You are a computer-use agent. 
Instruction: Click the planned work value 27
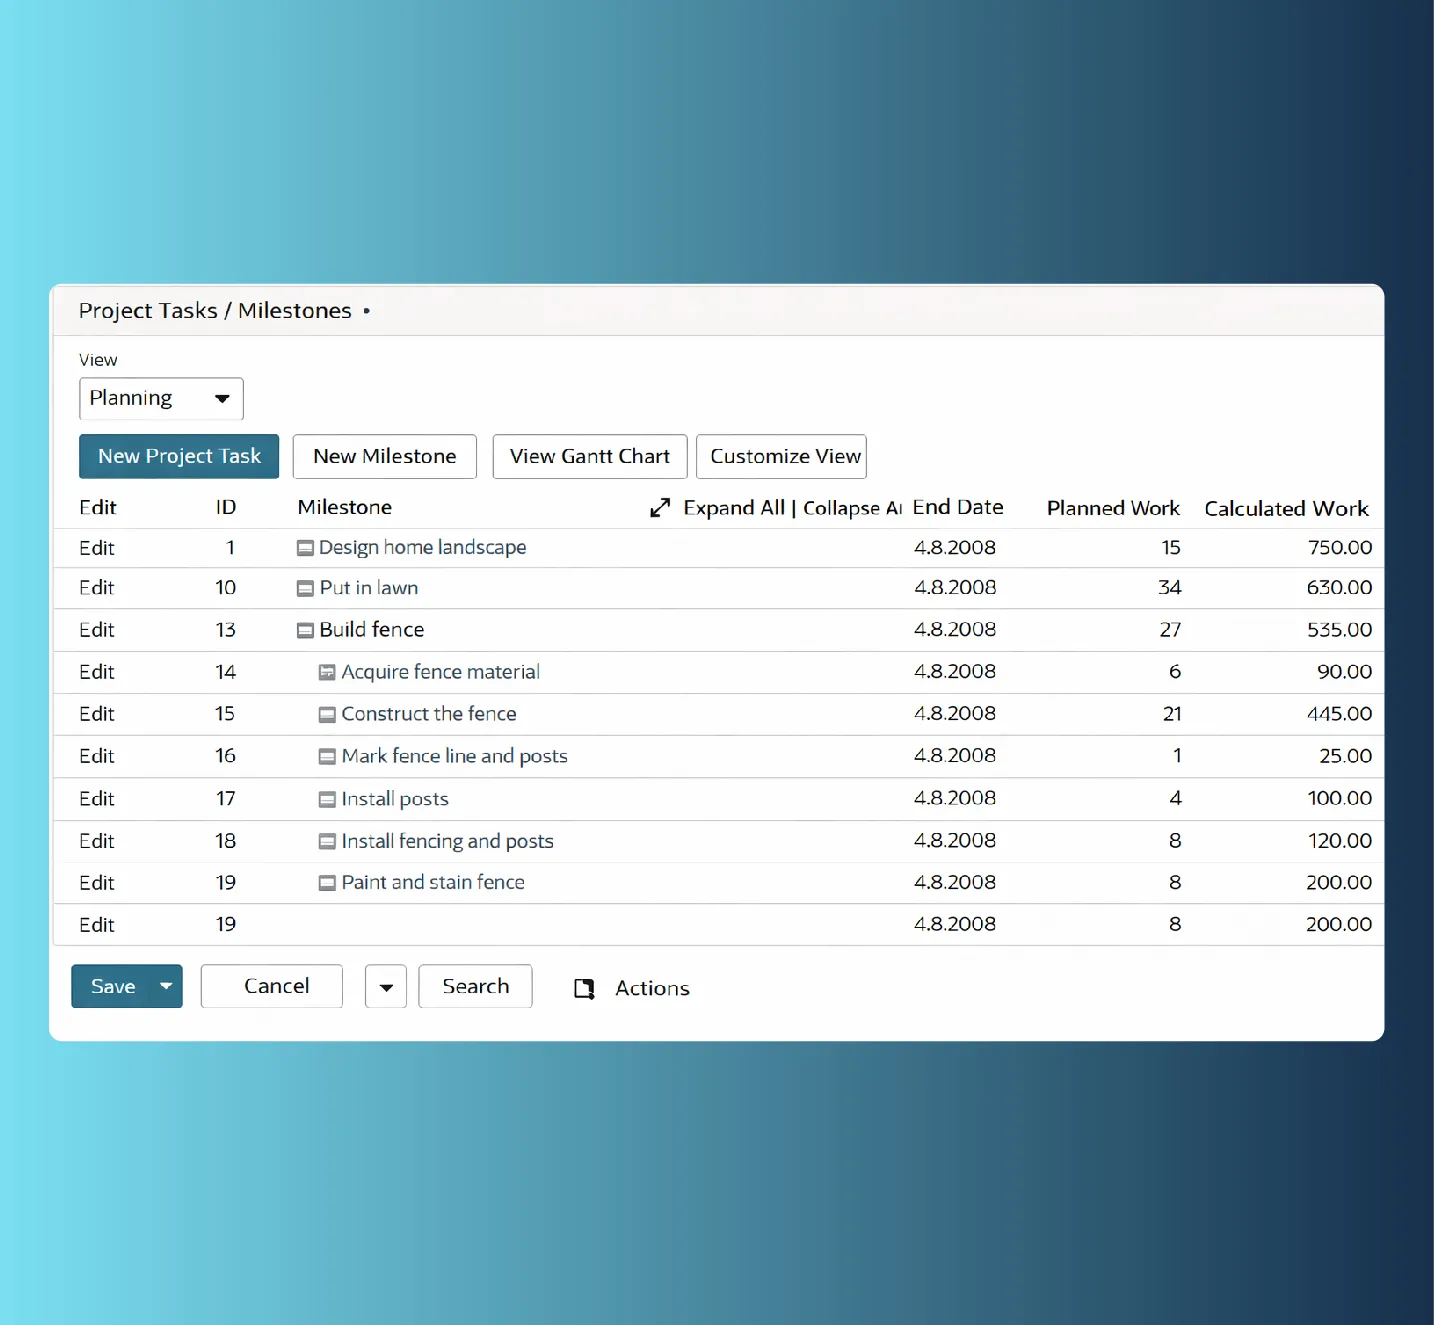coord(1170,630)
